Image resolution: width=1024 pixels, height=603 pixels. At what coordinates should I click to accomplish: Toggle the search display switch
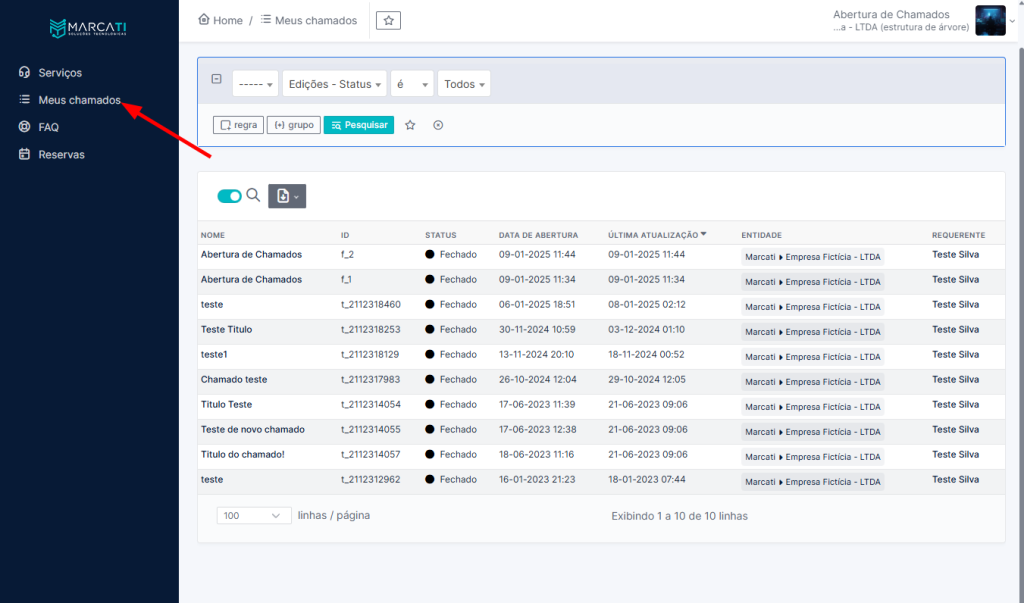point(229,196)
